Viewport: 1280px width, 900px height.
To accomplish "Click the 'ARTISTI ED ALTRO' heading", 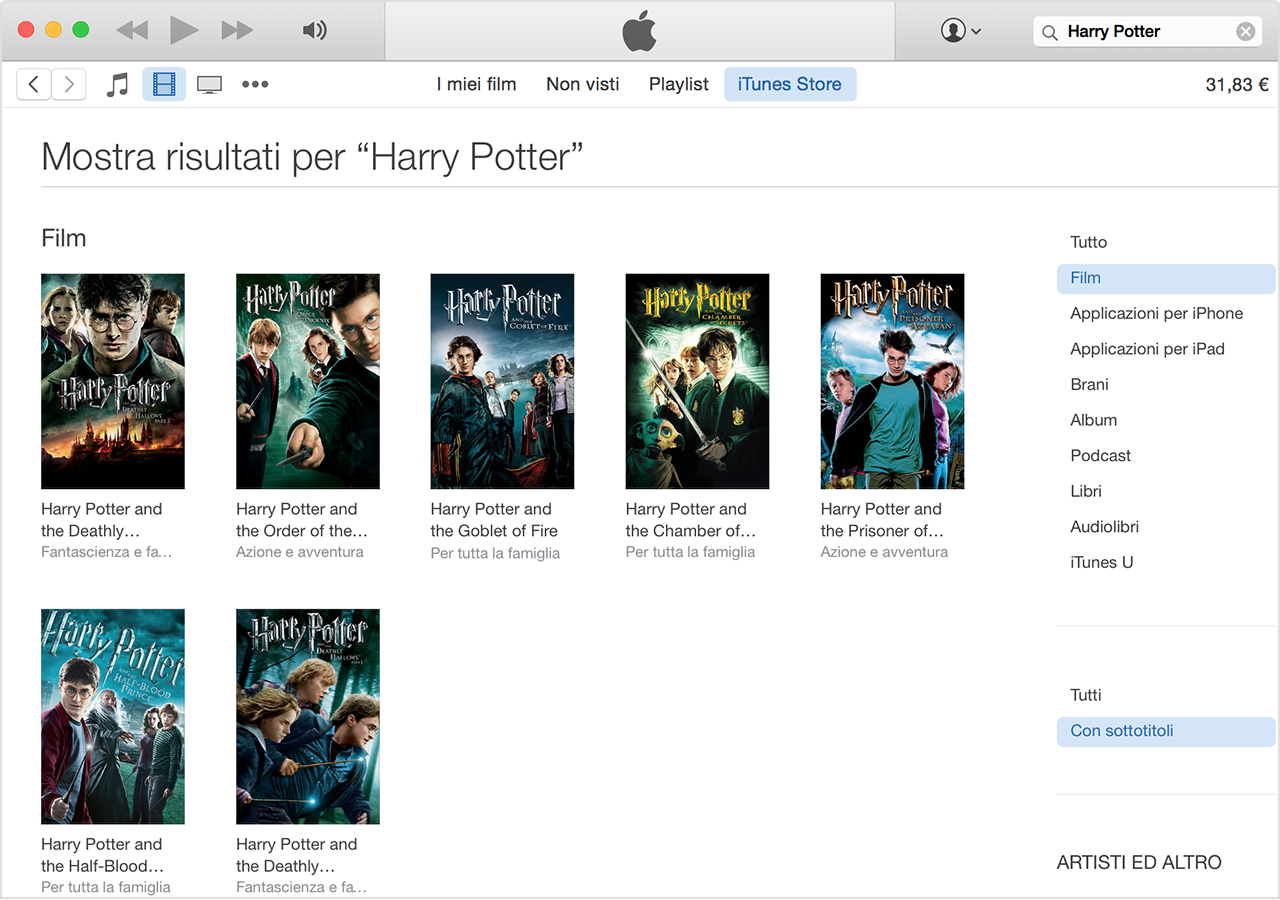I will (x=1139, y=862).
